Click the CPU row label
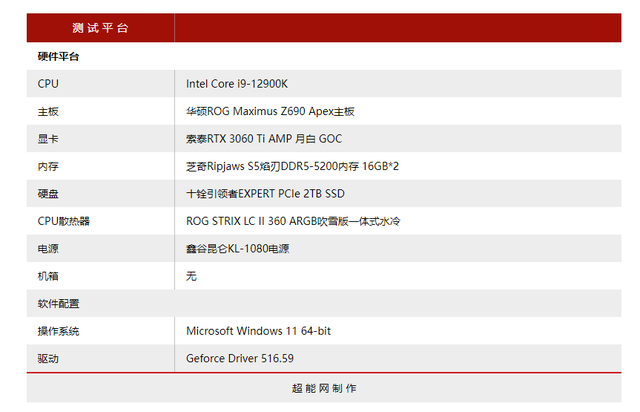The width and height of the screenshot is (640, 412). pos(48,84)
